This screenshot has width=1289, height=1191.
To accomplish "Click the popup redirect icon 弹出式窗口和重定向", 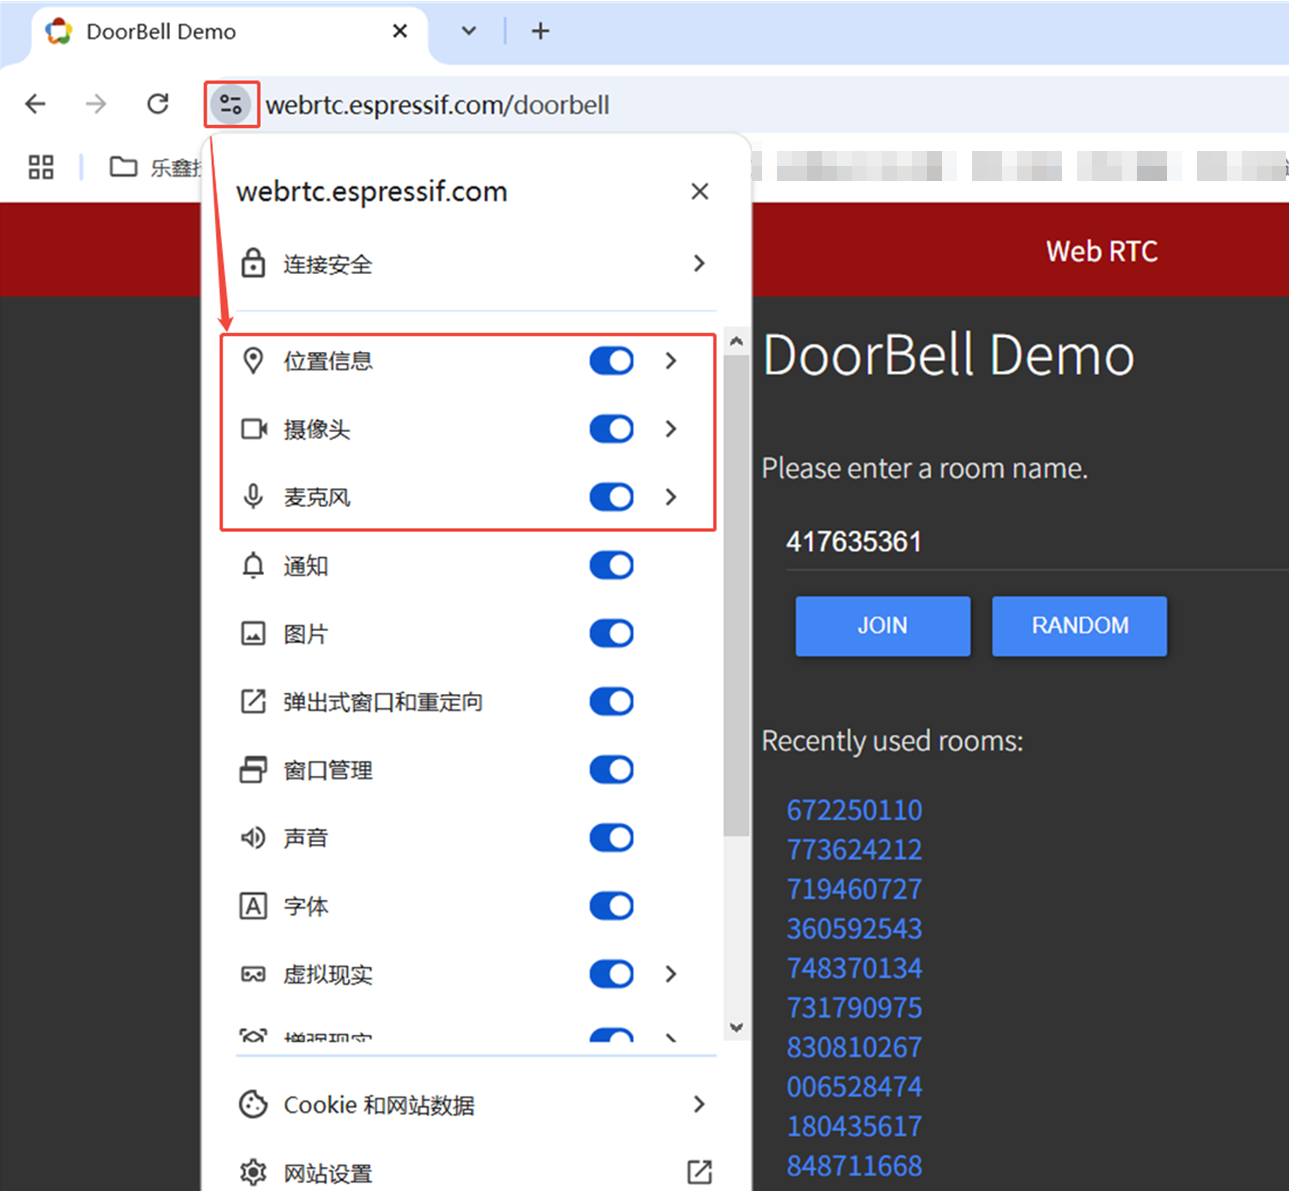I will pyautogui.click(x=253, y=701).
